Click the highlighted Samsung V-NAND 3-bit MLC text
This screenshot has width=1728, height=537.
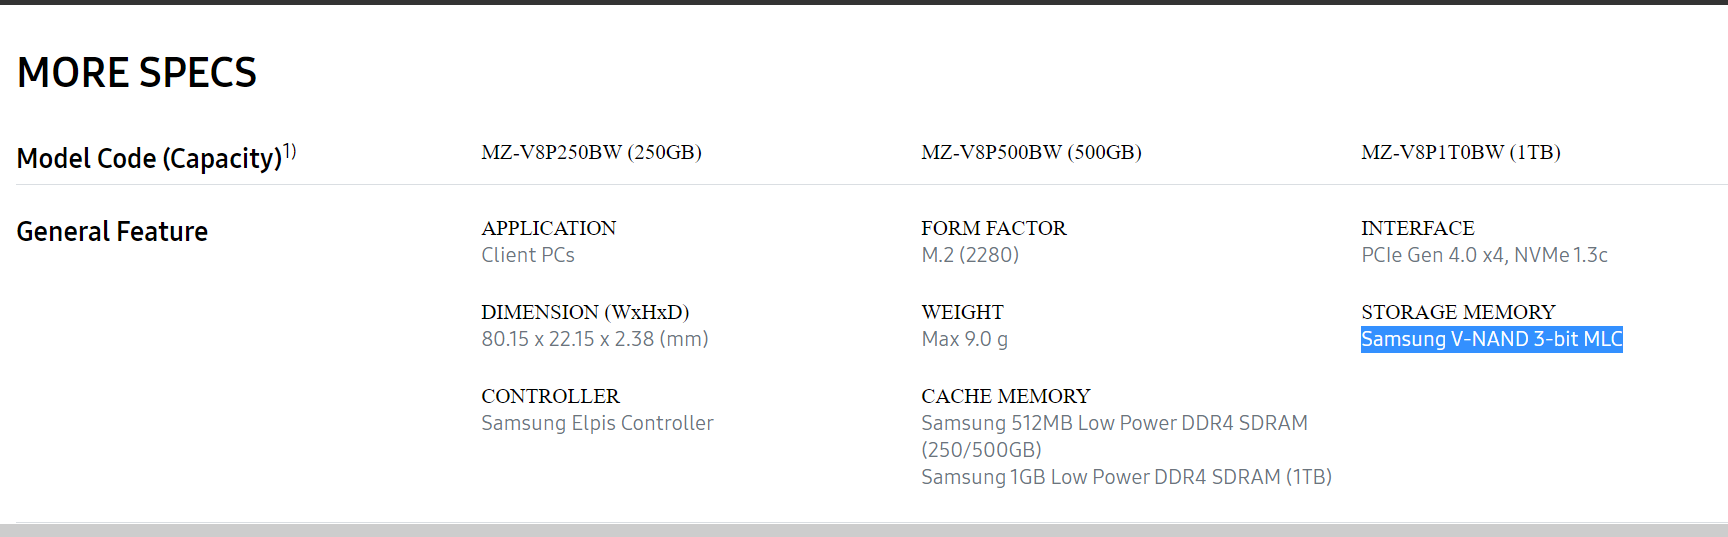pyautogui.click(x=1491, y=339)
